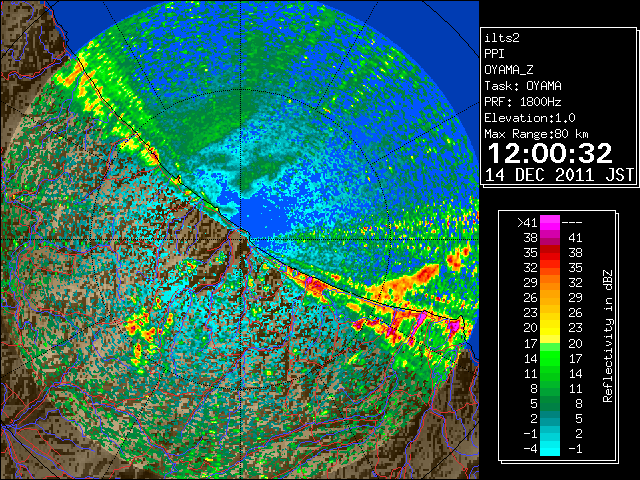Click the 'PPI' scan type text
640x480 pixels.
pos(494,54)
